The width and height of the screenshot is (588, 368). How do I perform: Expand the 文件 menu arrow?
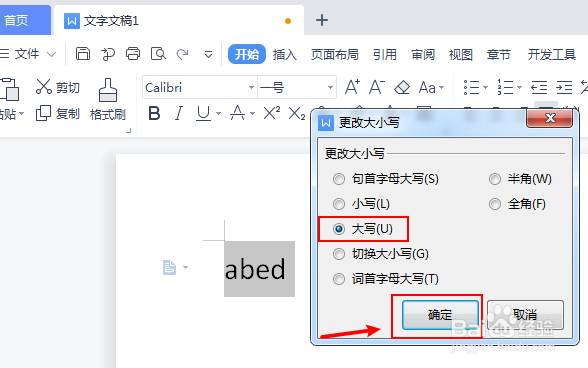(51, 54)
